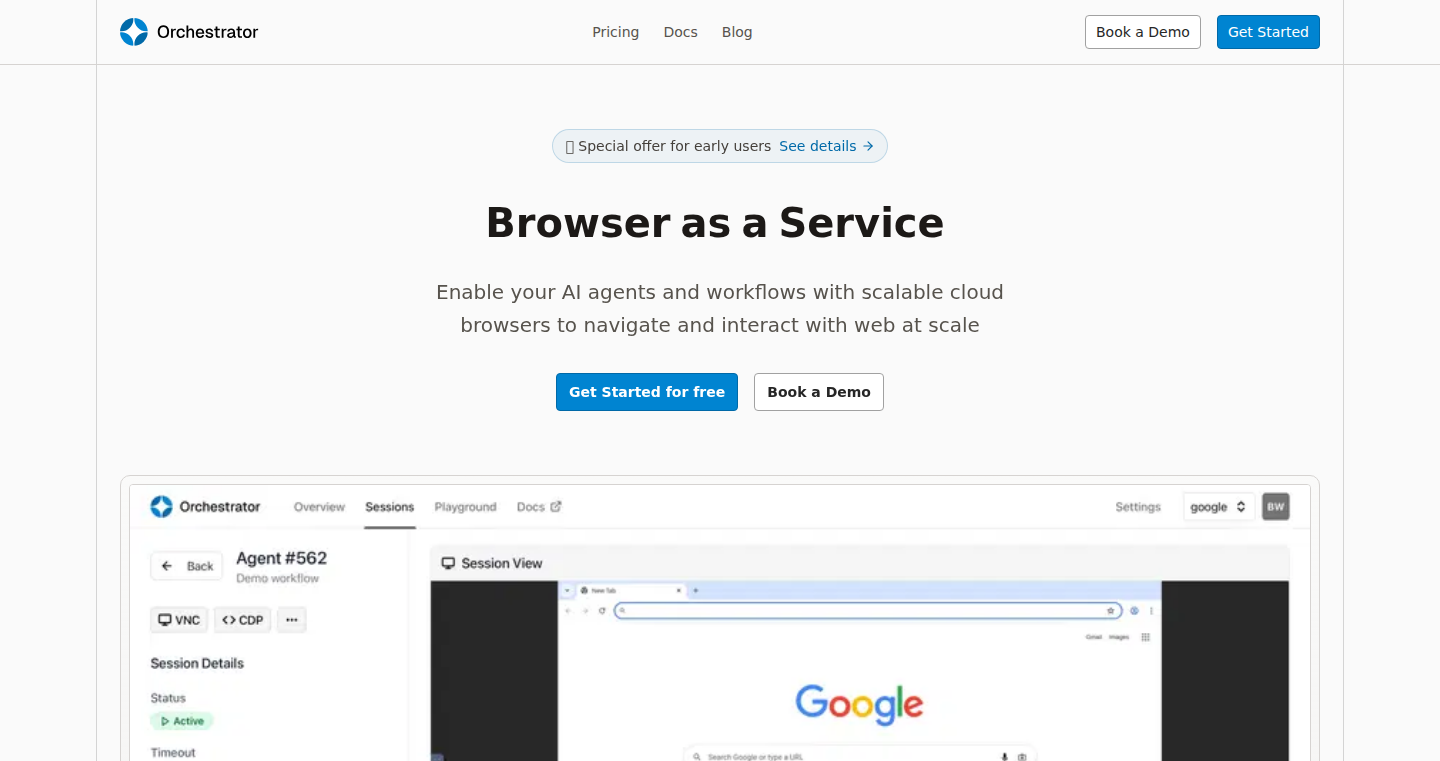1440x761 pixels.
Task: Expand the google project dropdown
Action: point(1219,507)
